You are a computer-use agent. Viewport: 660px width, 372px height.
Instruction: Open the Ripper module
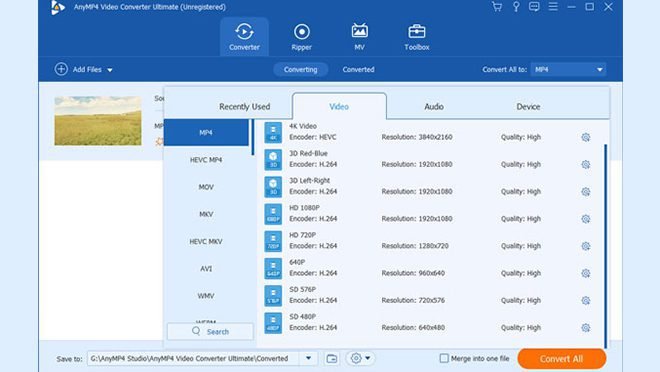[x=301, y=37]
